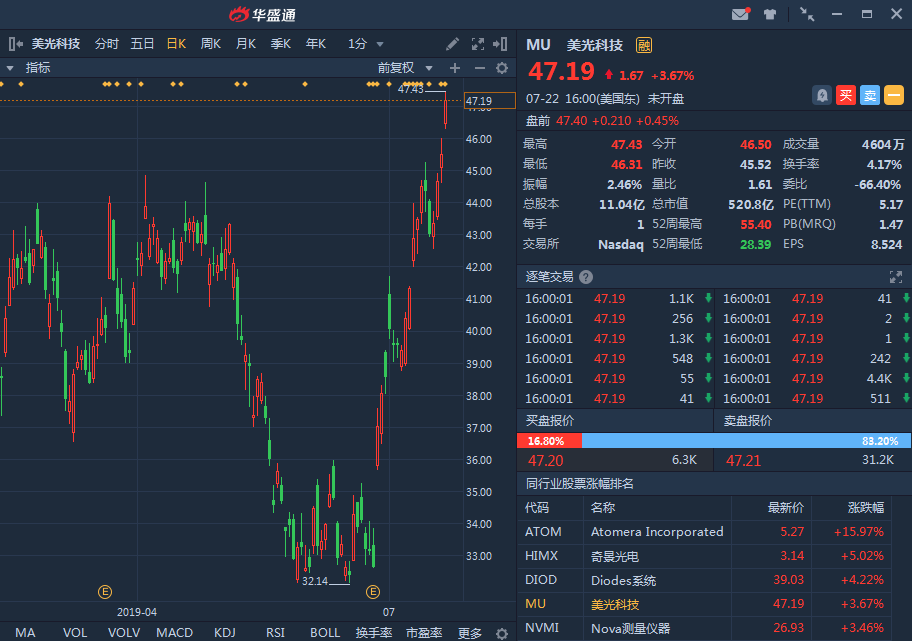Click the 买盘报价 header
Screen dimensions: 912x641
tap(550, 421)
